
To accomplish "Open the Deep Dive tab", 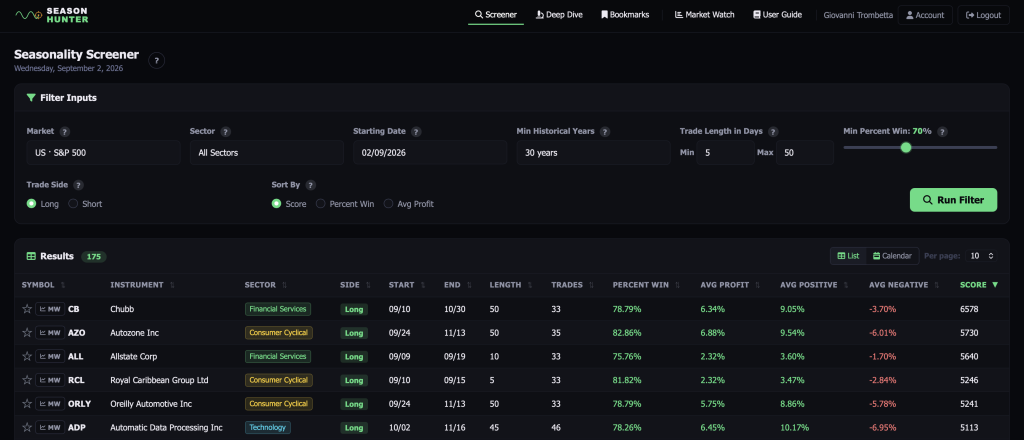I will pos(559,15).
